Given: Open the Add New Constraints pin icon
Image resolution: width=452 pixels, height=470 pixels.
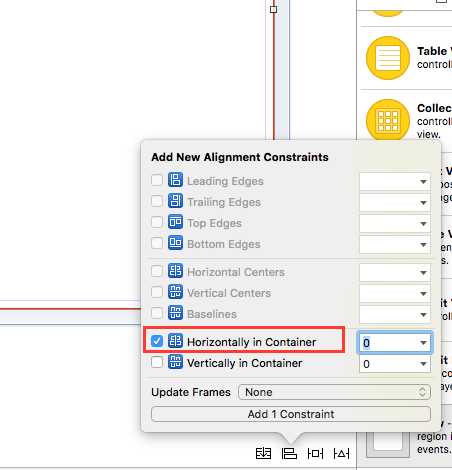Looking at the screenshot, I should click(x=315, y=454).
